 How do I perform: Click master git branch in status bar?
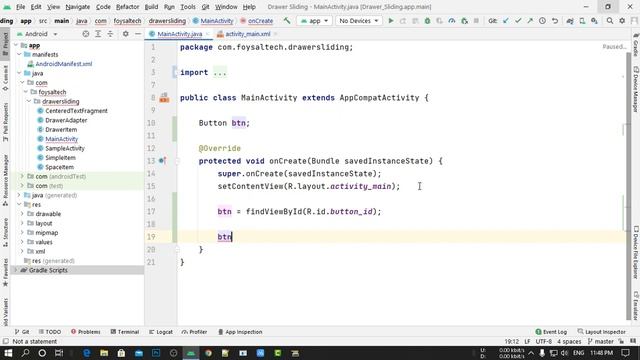click(600, 341)
